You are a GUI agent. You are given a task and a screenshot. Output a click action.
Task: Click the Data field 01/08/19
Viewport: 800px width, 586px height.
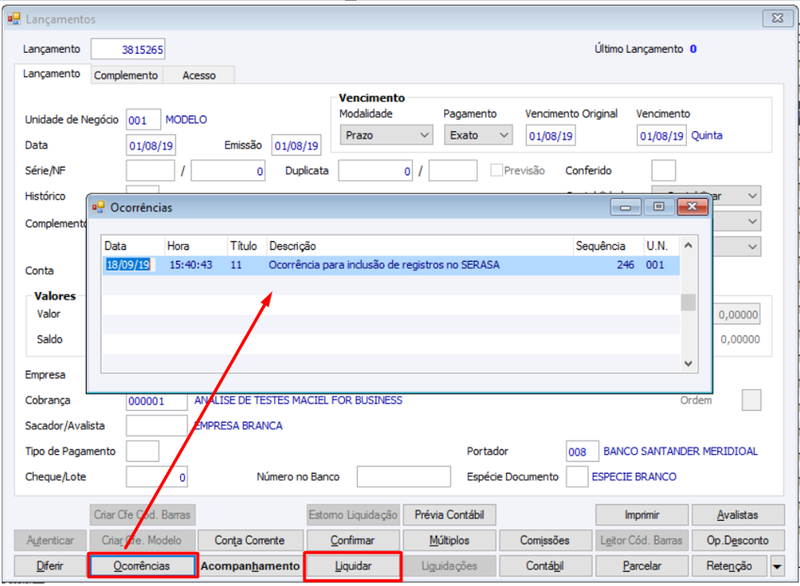point(151,146)
